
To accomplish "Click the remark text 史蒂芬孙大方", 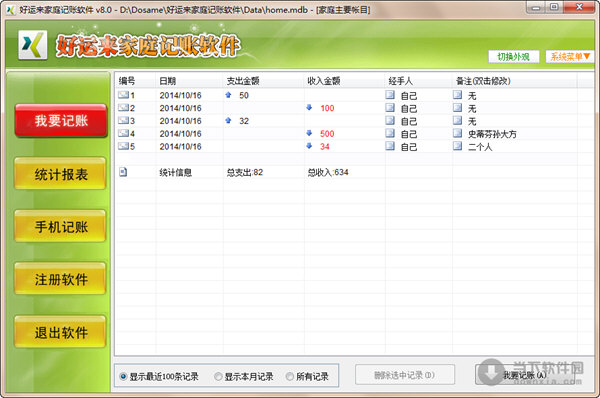I will tap(492, 134).
